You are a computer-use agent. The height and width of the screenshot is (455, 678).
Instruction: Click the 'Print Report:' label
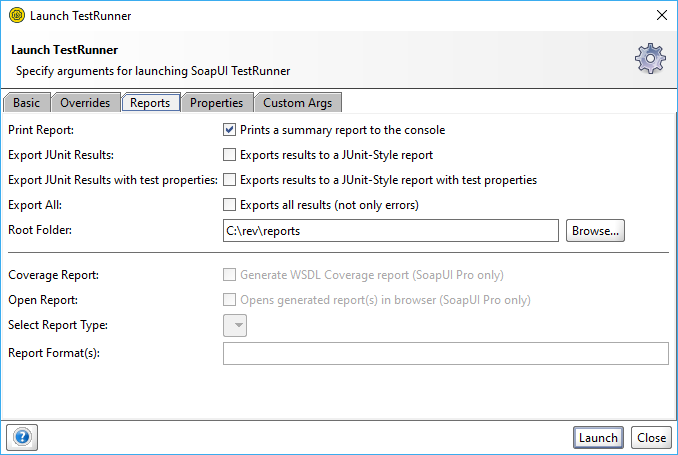[41, 130]
